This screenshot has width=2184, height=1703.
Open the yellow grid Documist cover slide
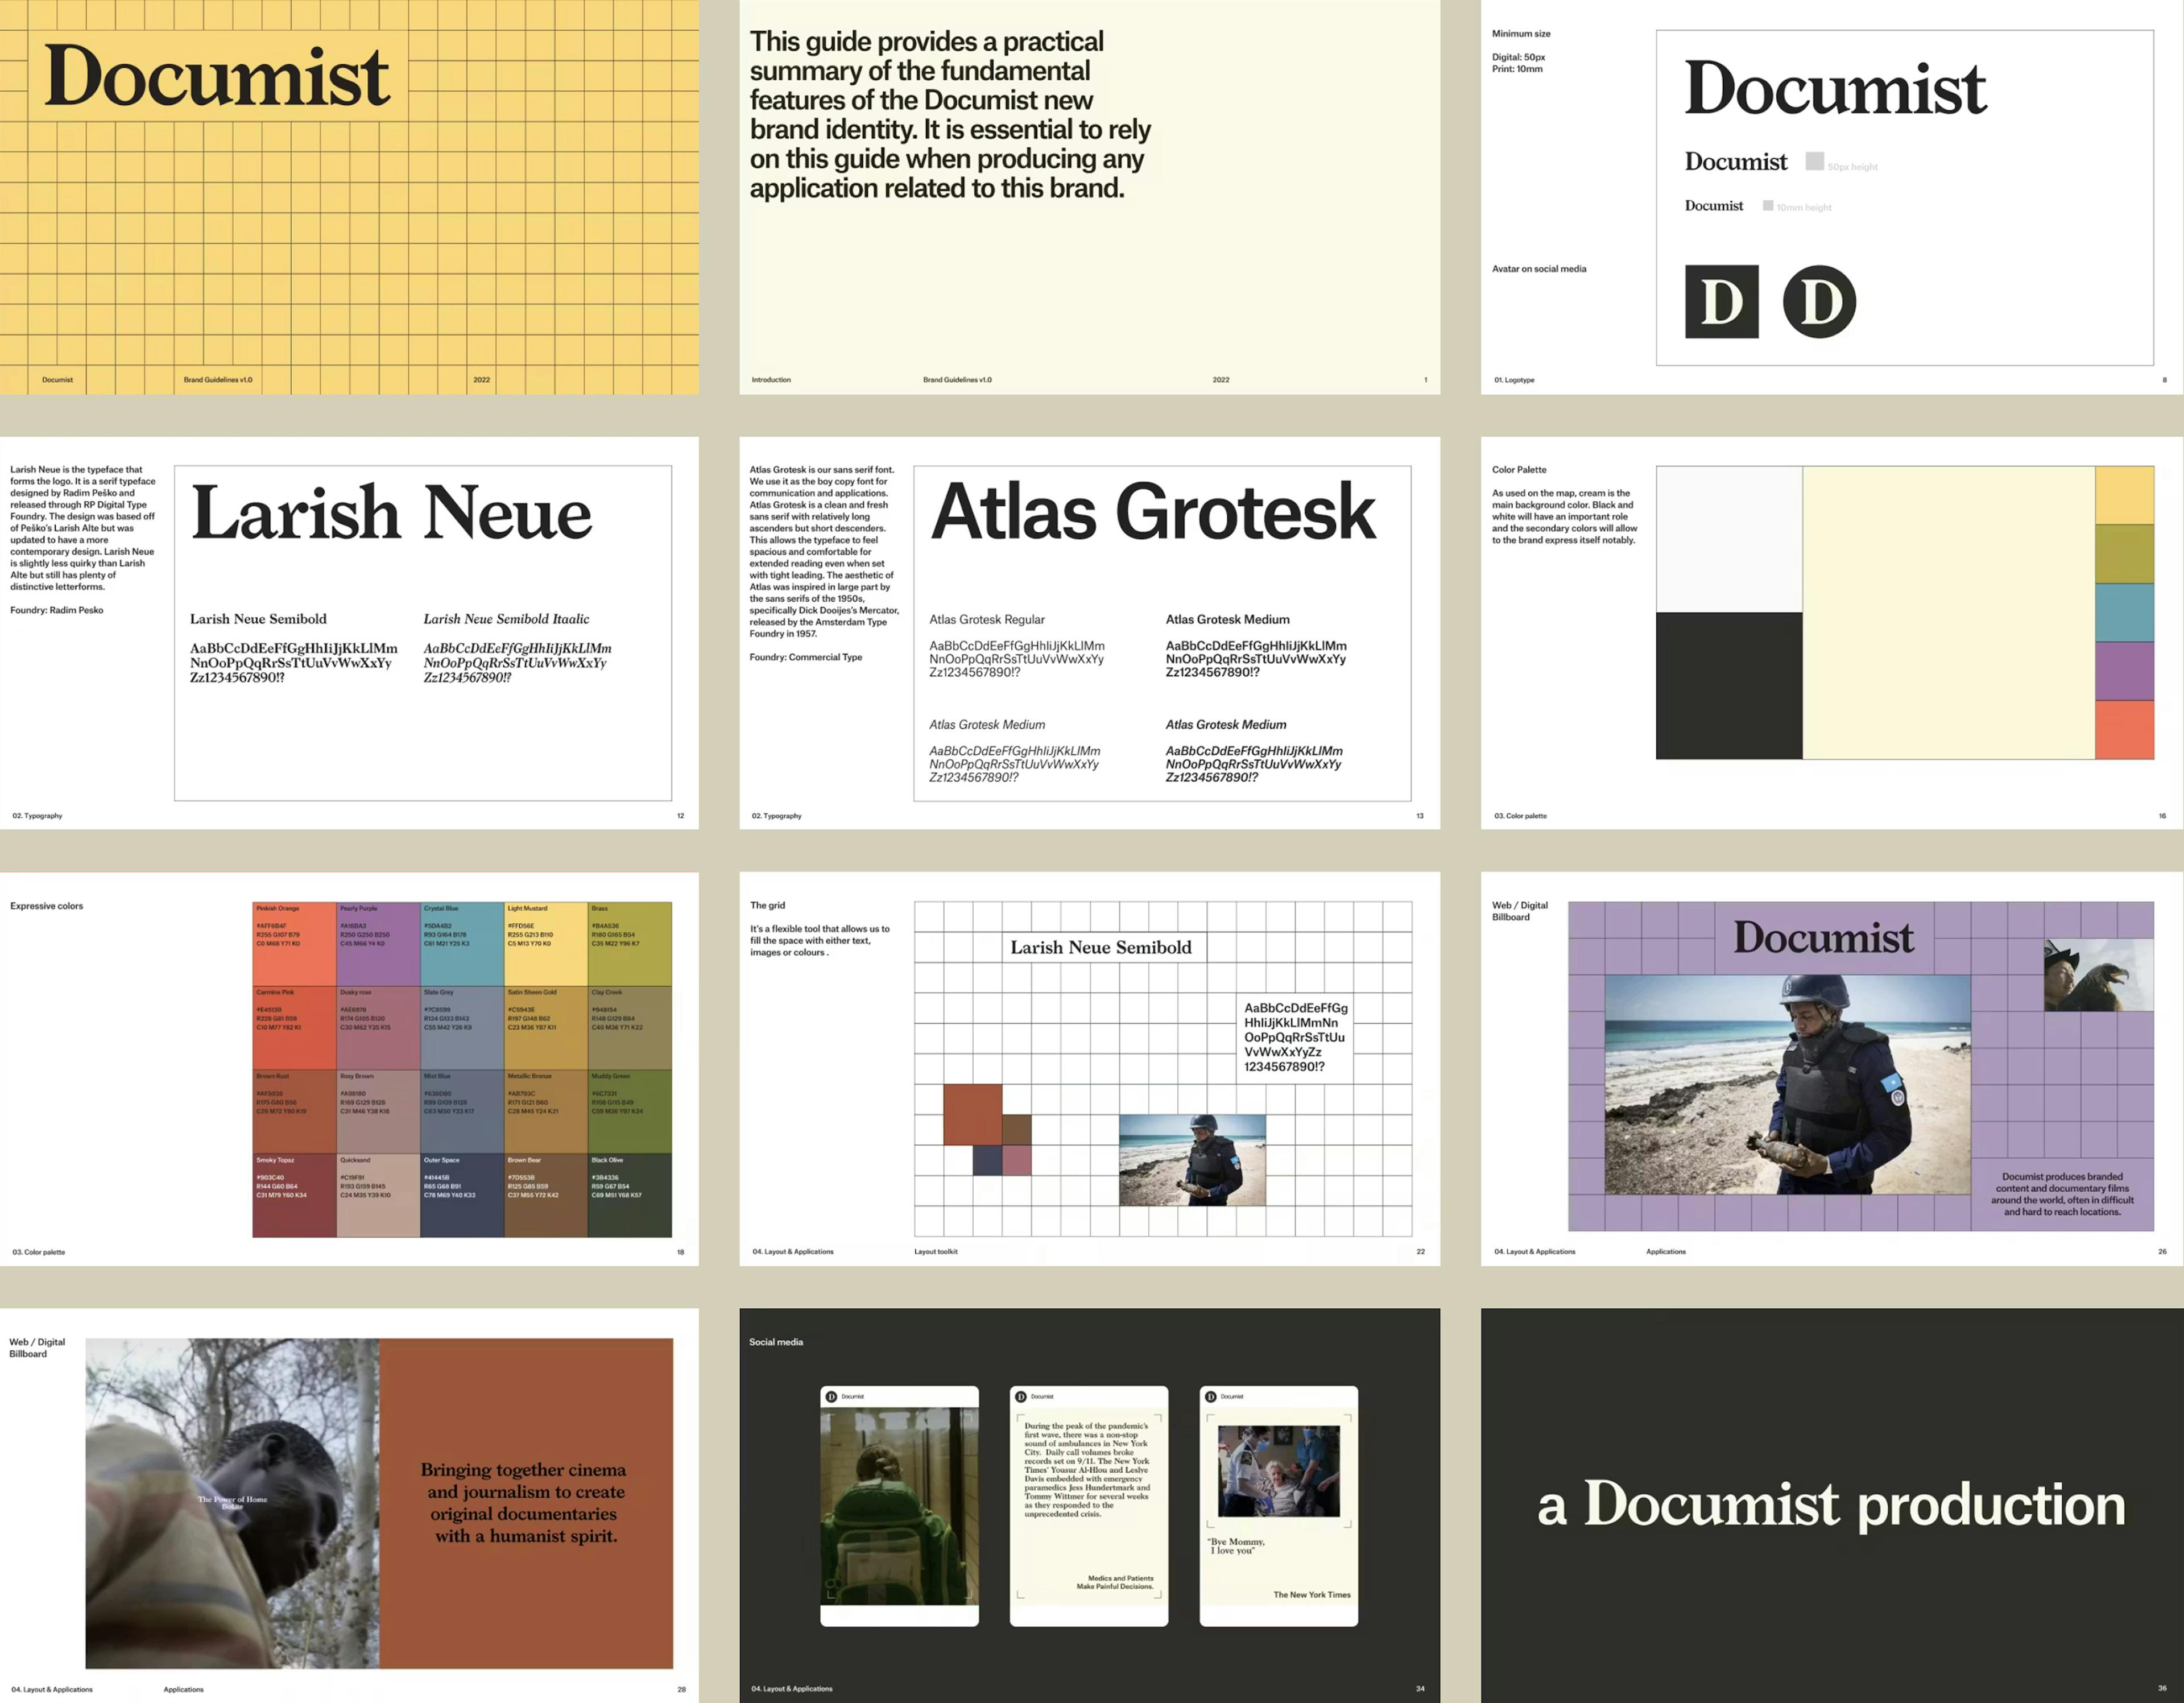tap(349, 197)
